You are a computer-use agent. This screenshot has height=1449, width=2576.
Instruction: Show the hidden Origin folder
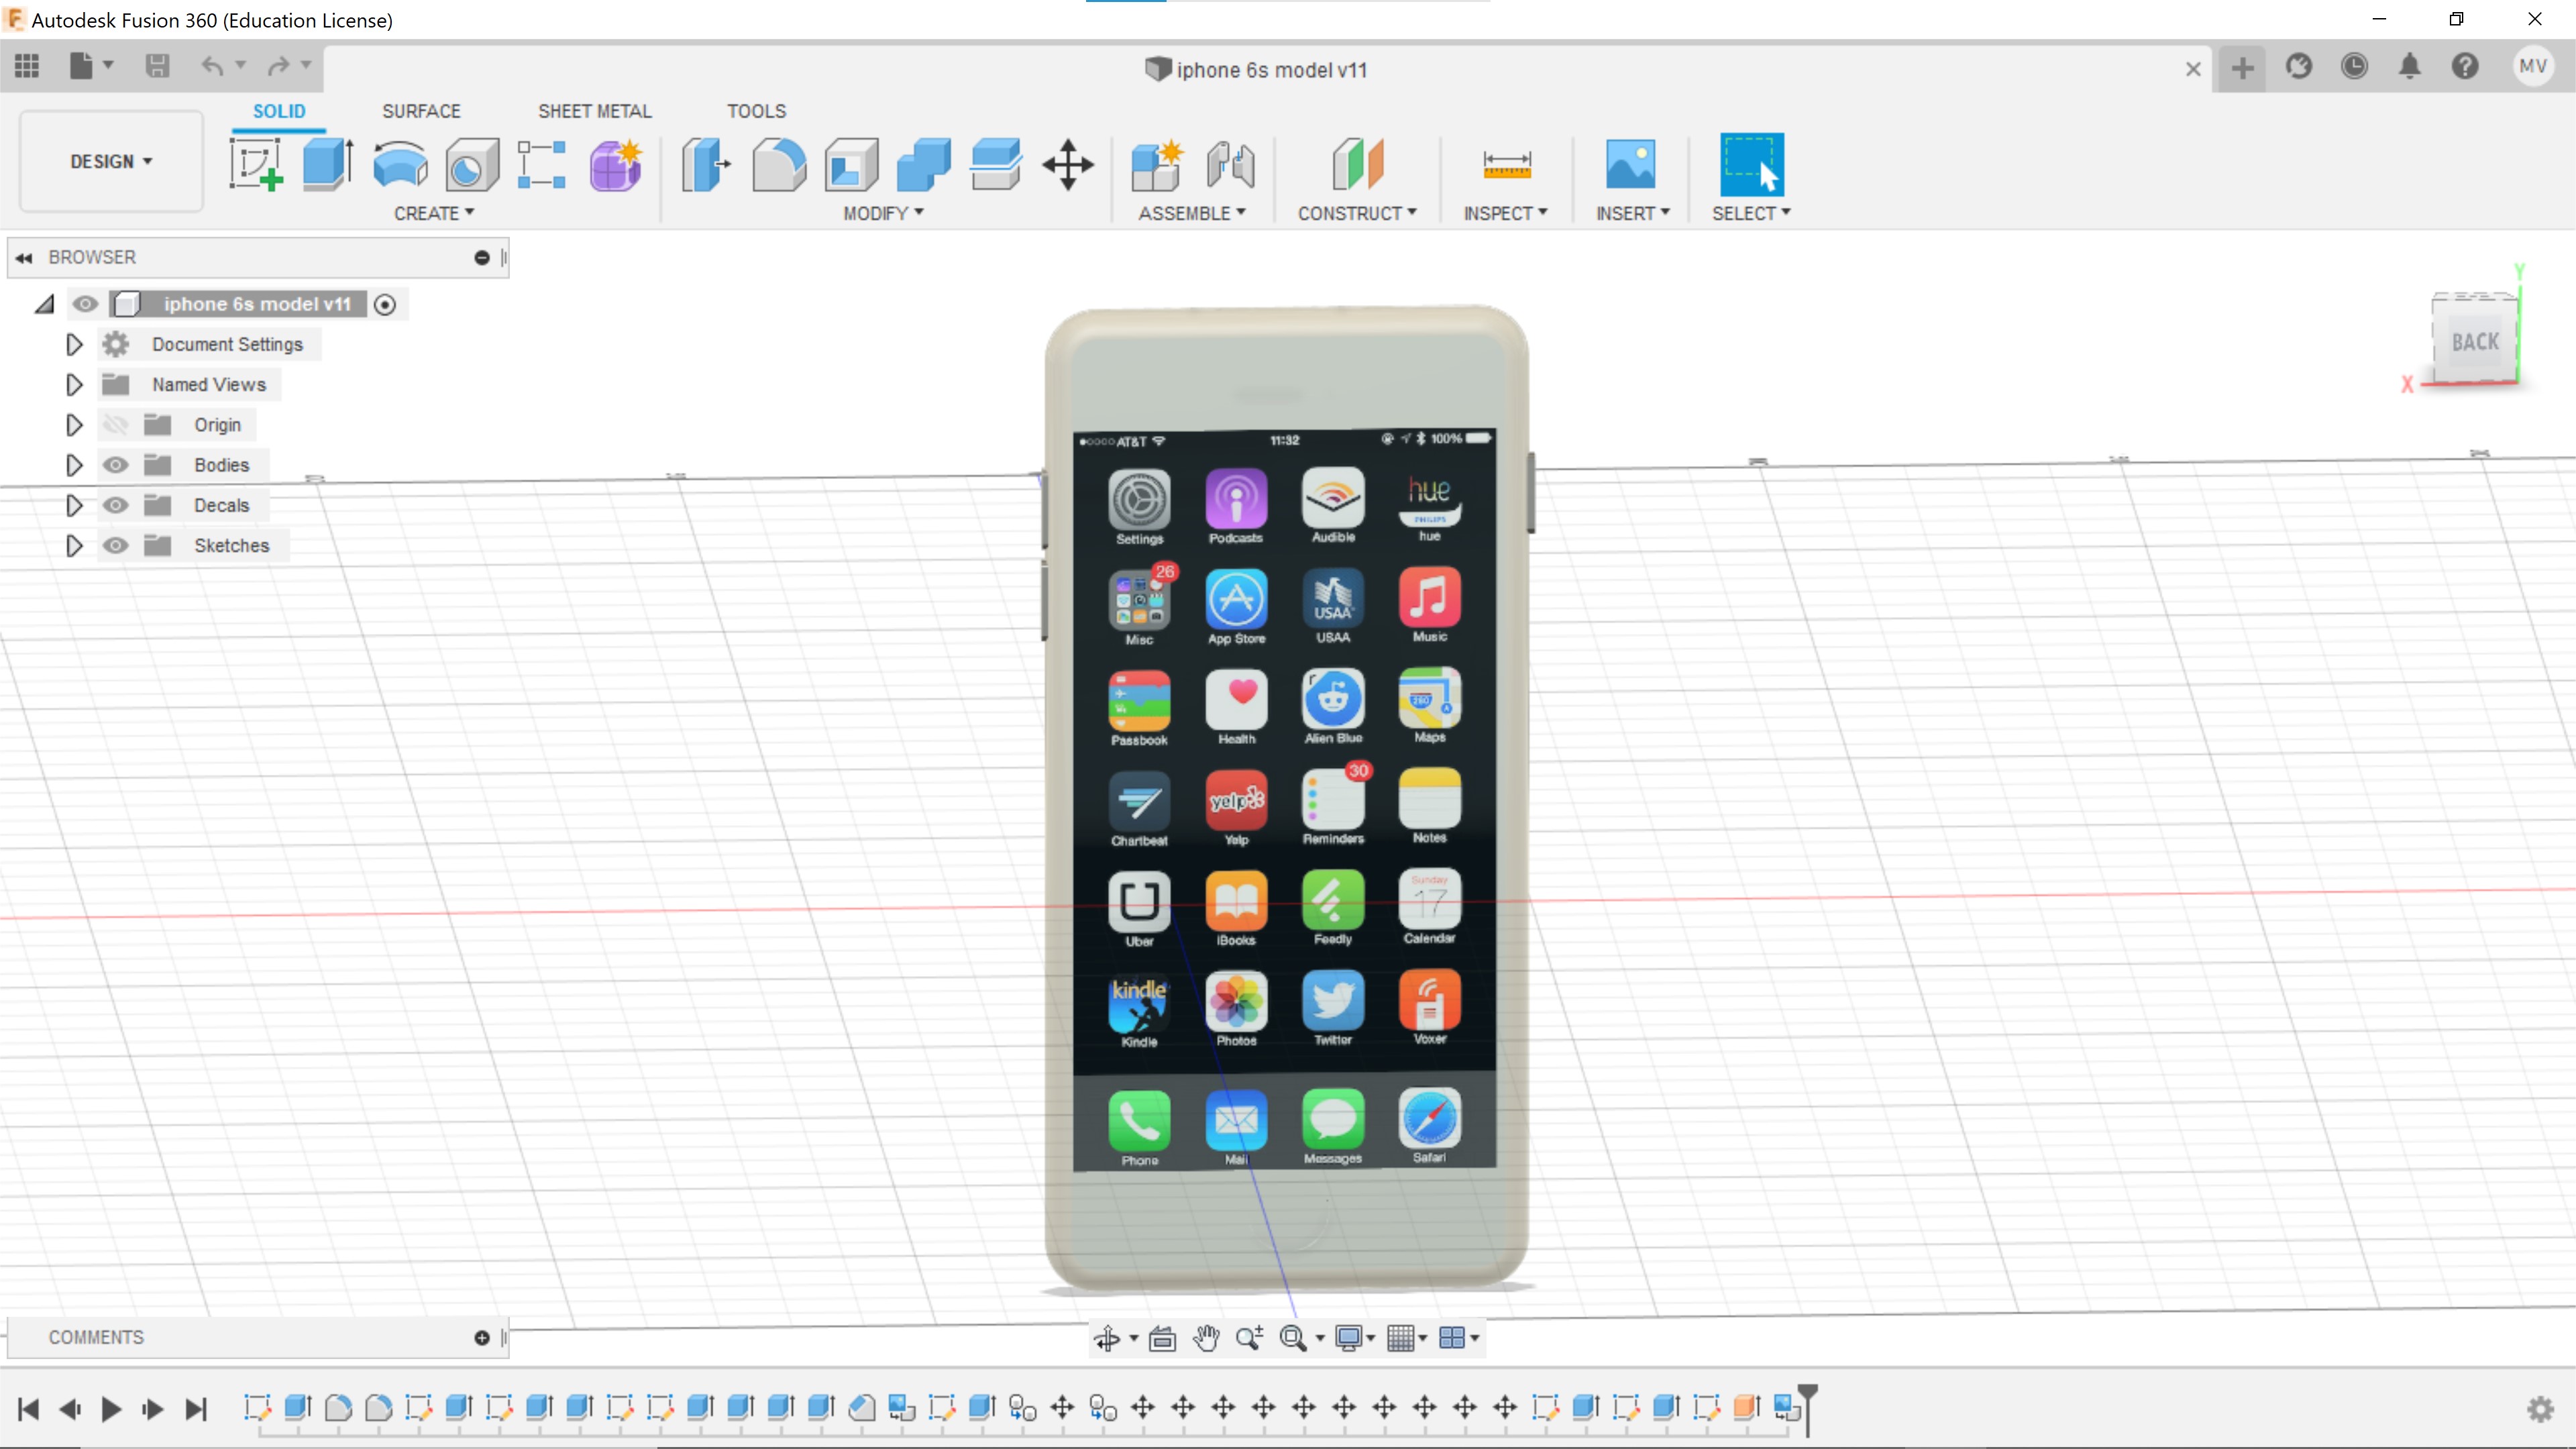pyautogui.click(x=116, y=425)
